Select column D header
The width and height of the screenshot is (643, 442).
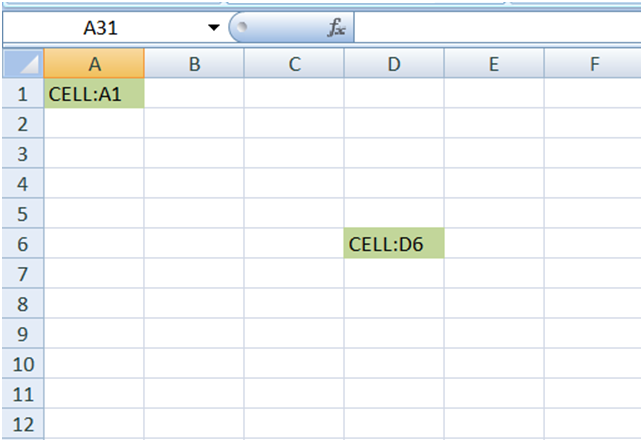click(x=393, y=64)
